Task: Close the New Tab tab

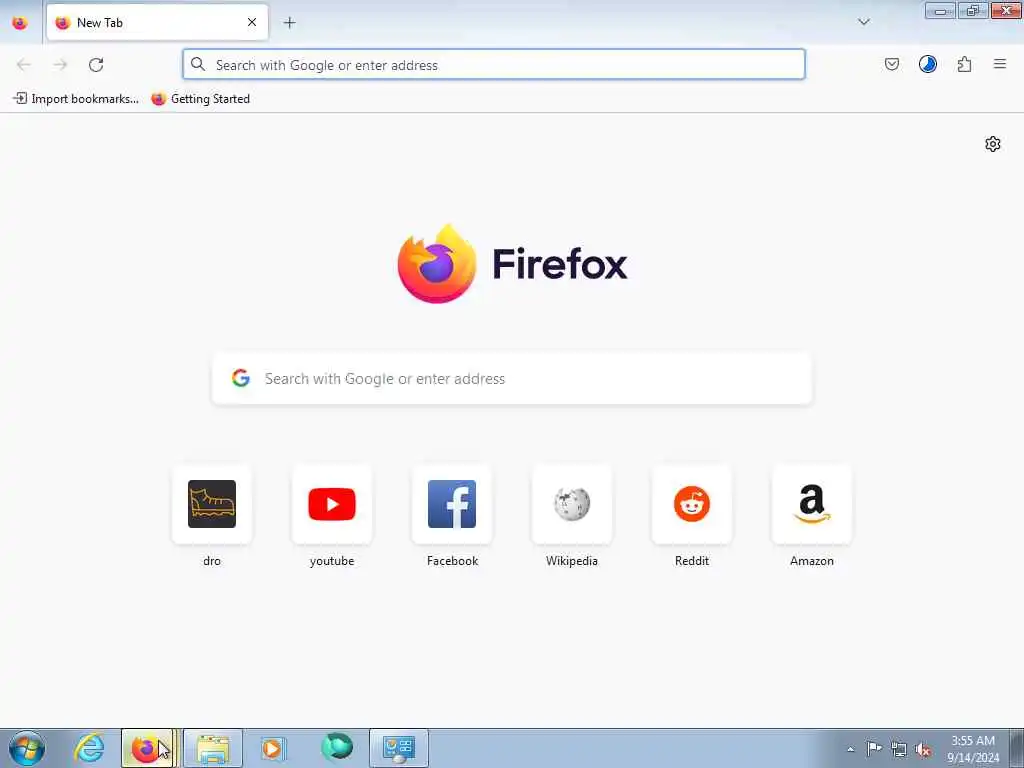Action: pos(251,22)
